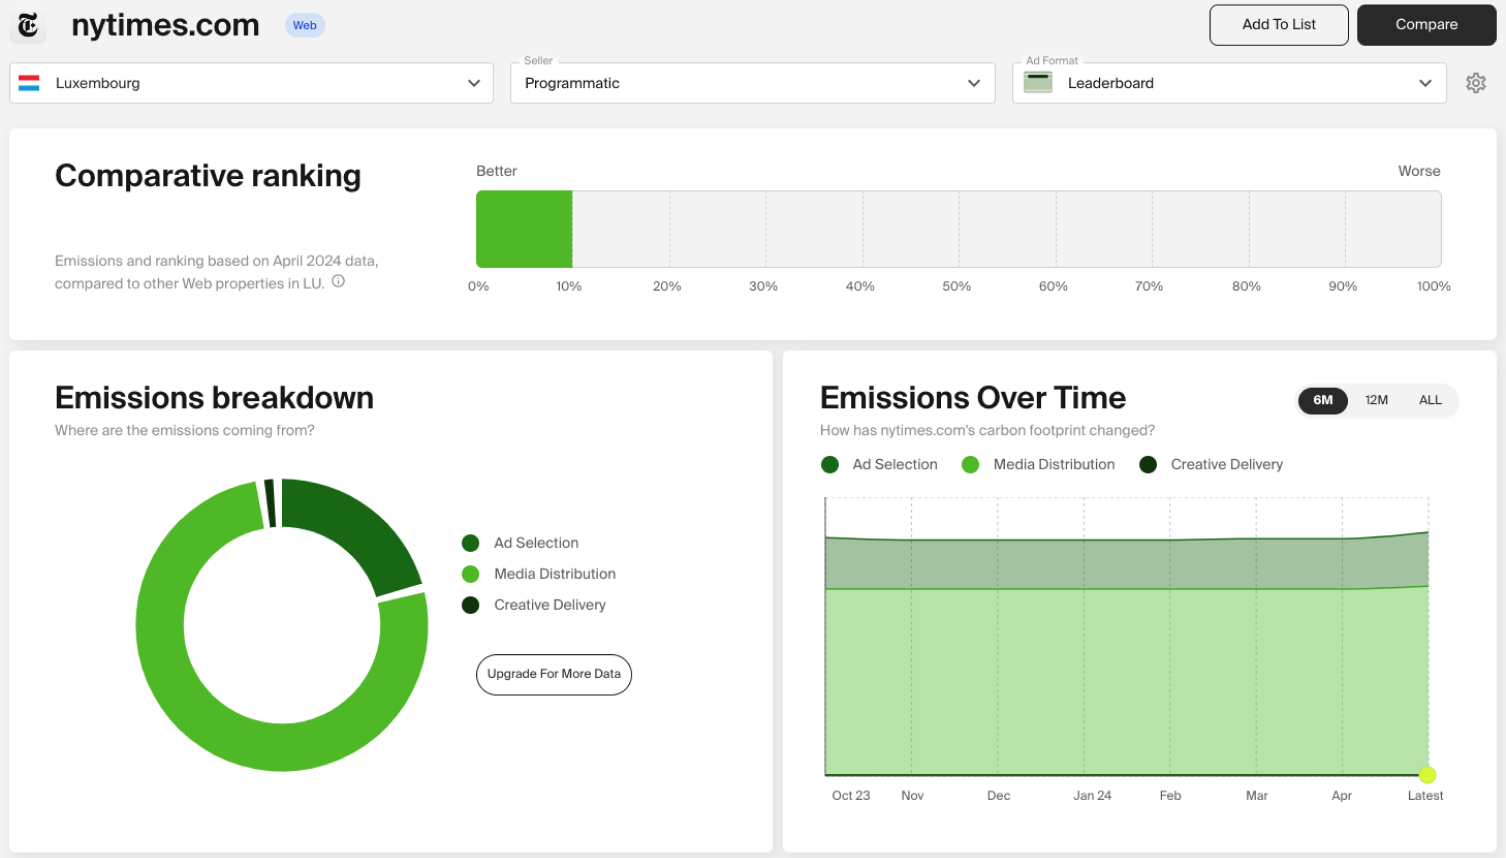The width and height of the screenshot is (1506, 858).
Task: Click the Emissions Over Time heading
Action: [x=973, y=397]
